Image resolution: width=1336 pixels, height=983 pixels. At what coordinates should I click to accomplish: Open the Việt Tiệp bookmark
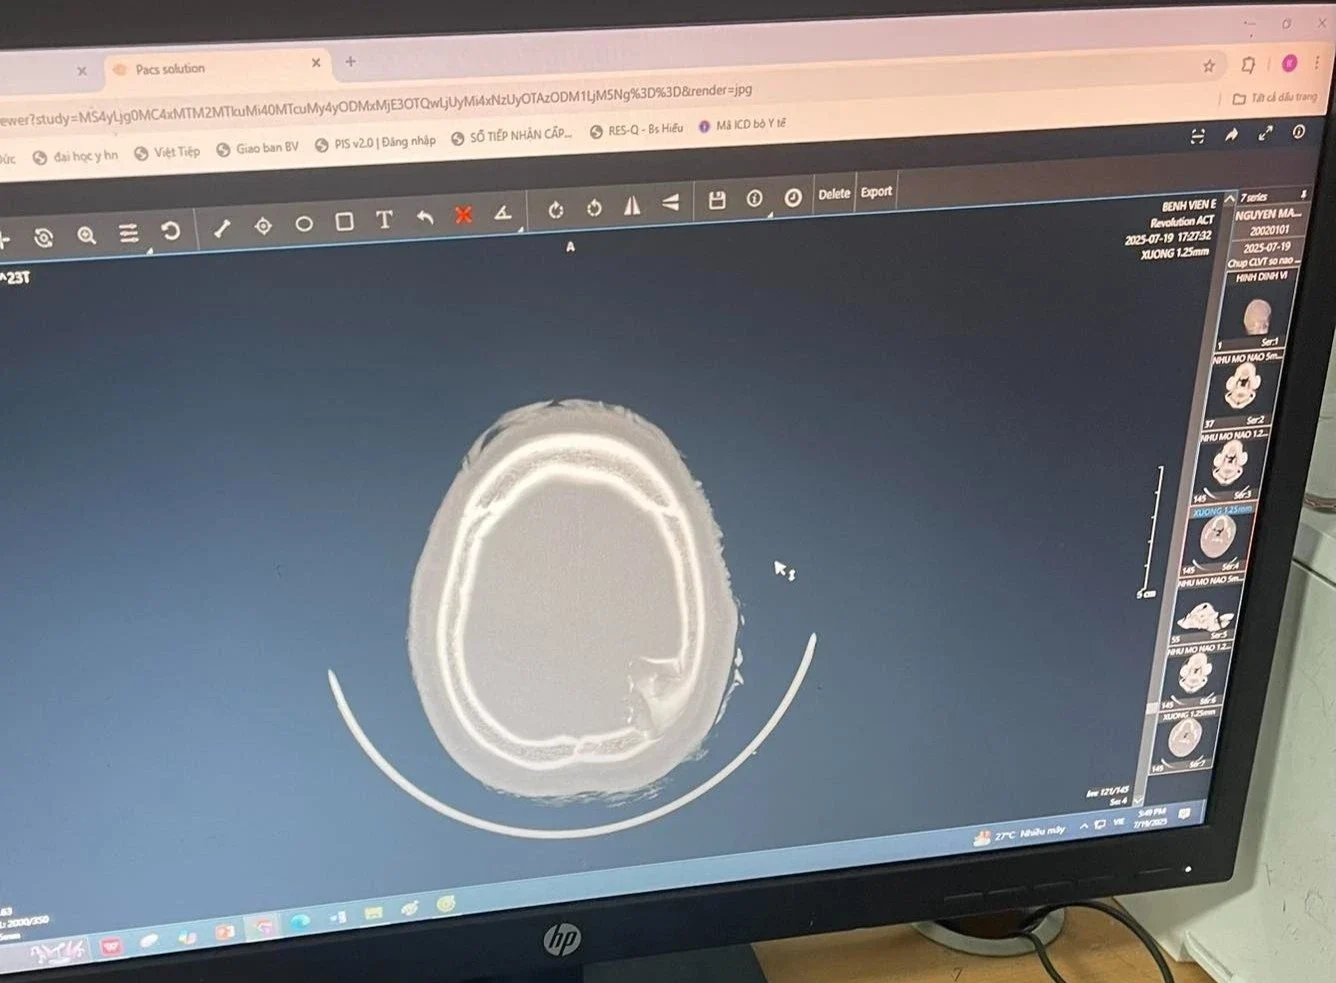pyautogui.click(x=167, y=152)
